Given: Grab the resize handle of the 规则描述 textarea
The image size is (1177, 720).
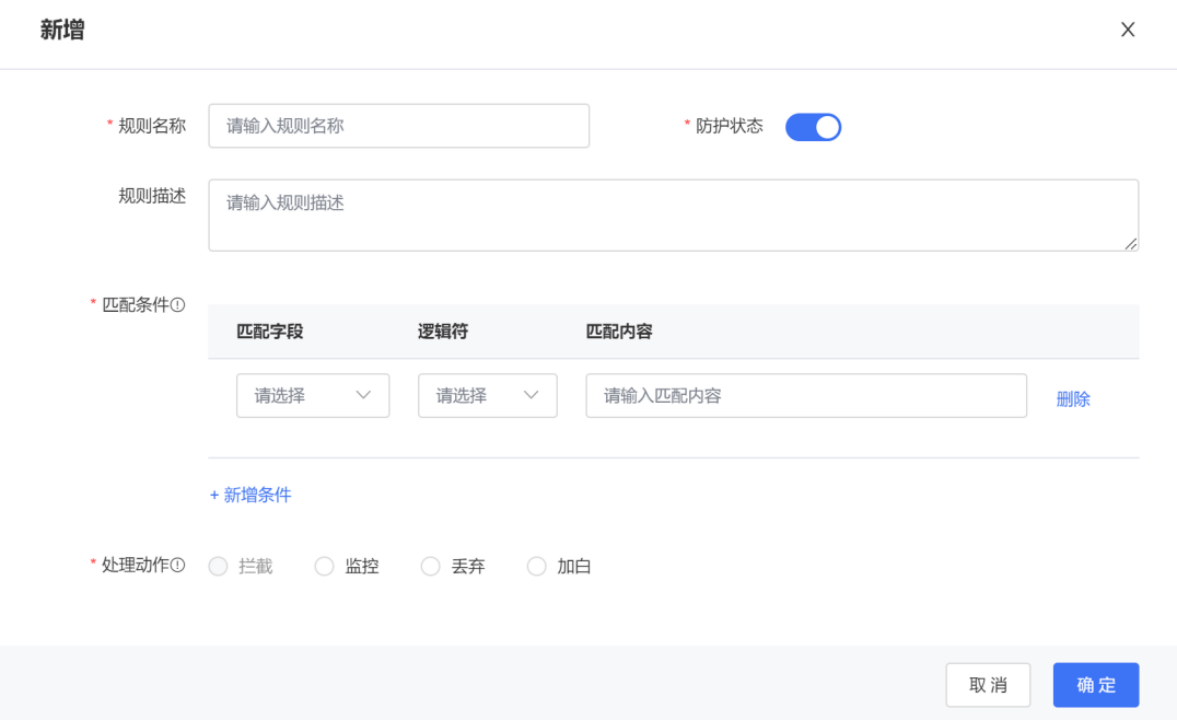Looking at the screenshot, I should pyautogui.click(x=1131, y=243).
